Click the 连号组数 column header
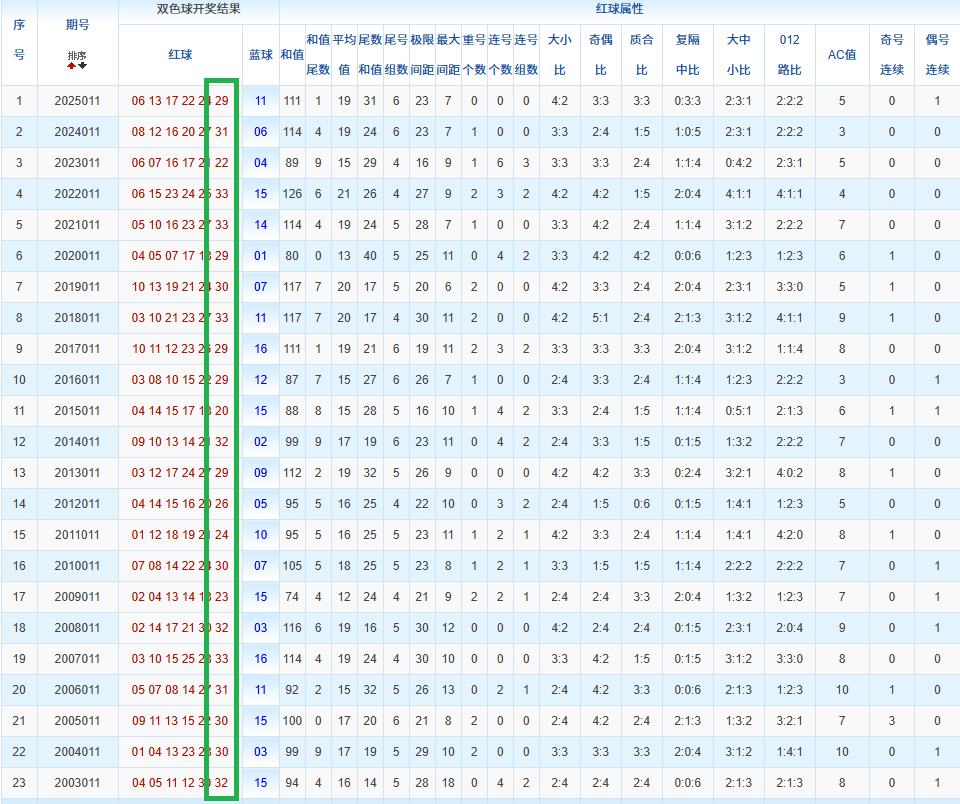This screenshot has width=960, height=804. pos(526,54)
